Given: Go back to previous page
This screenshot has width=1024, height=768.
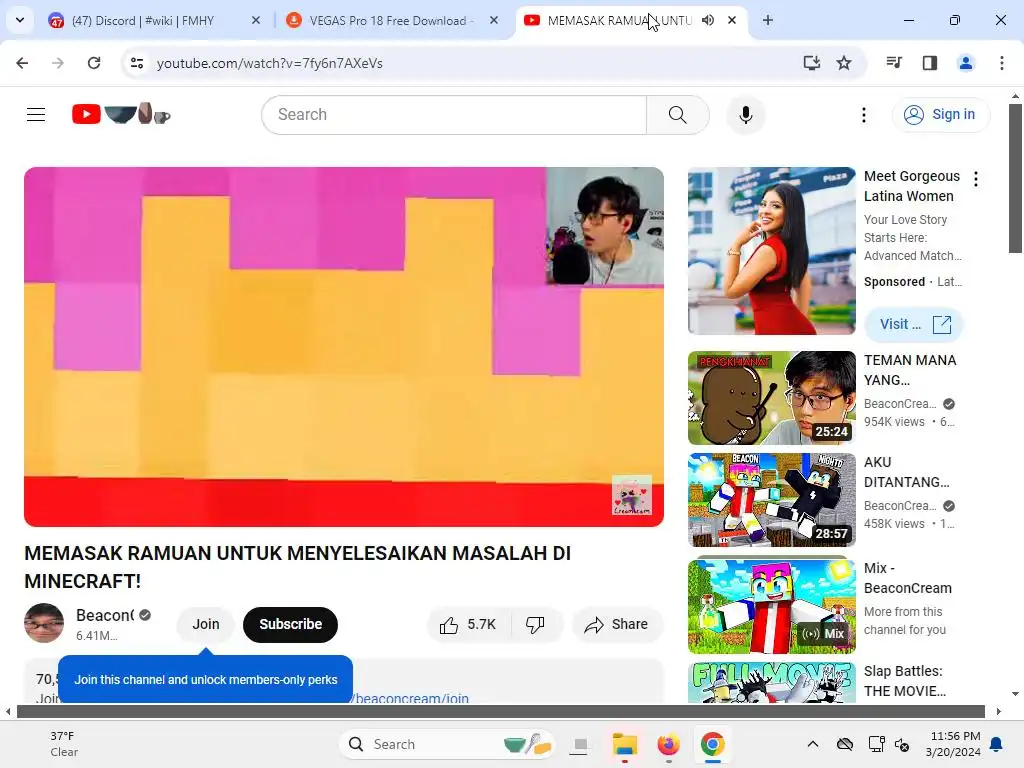Looking at the screenshot, I should pyautogui.click(x=22, y=63).
